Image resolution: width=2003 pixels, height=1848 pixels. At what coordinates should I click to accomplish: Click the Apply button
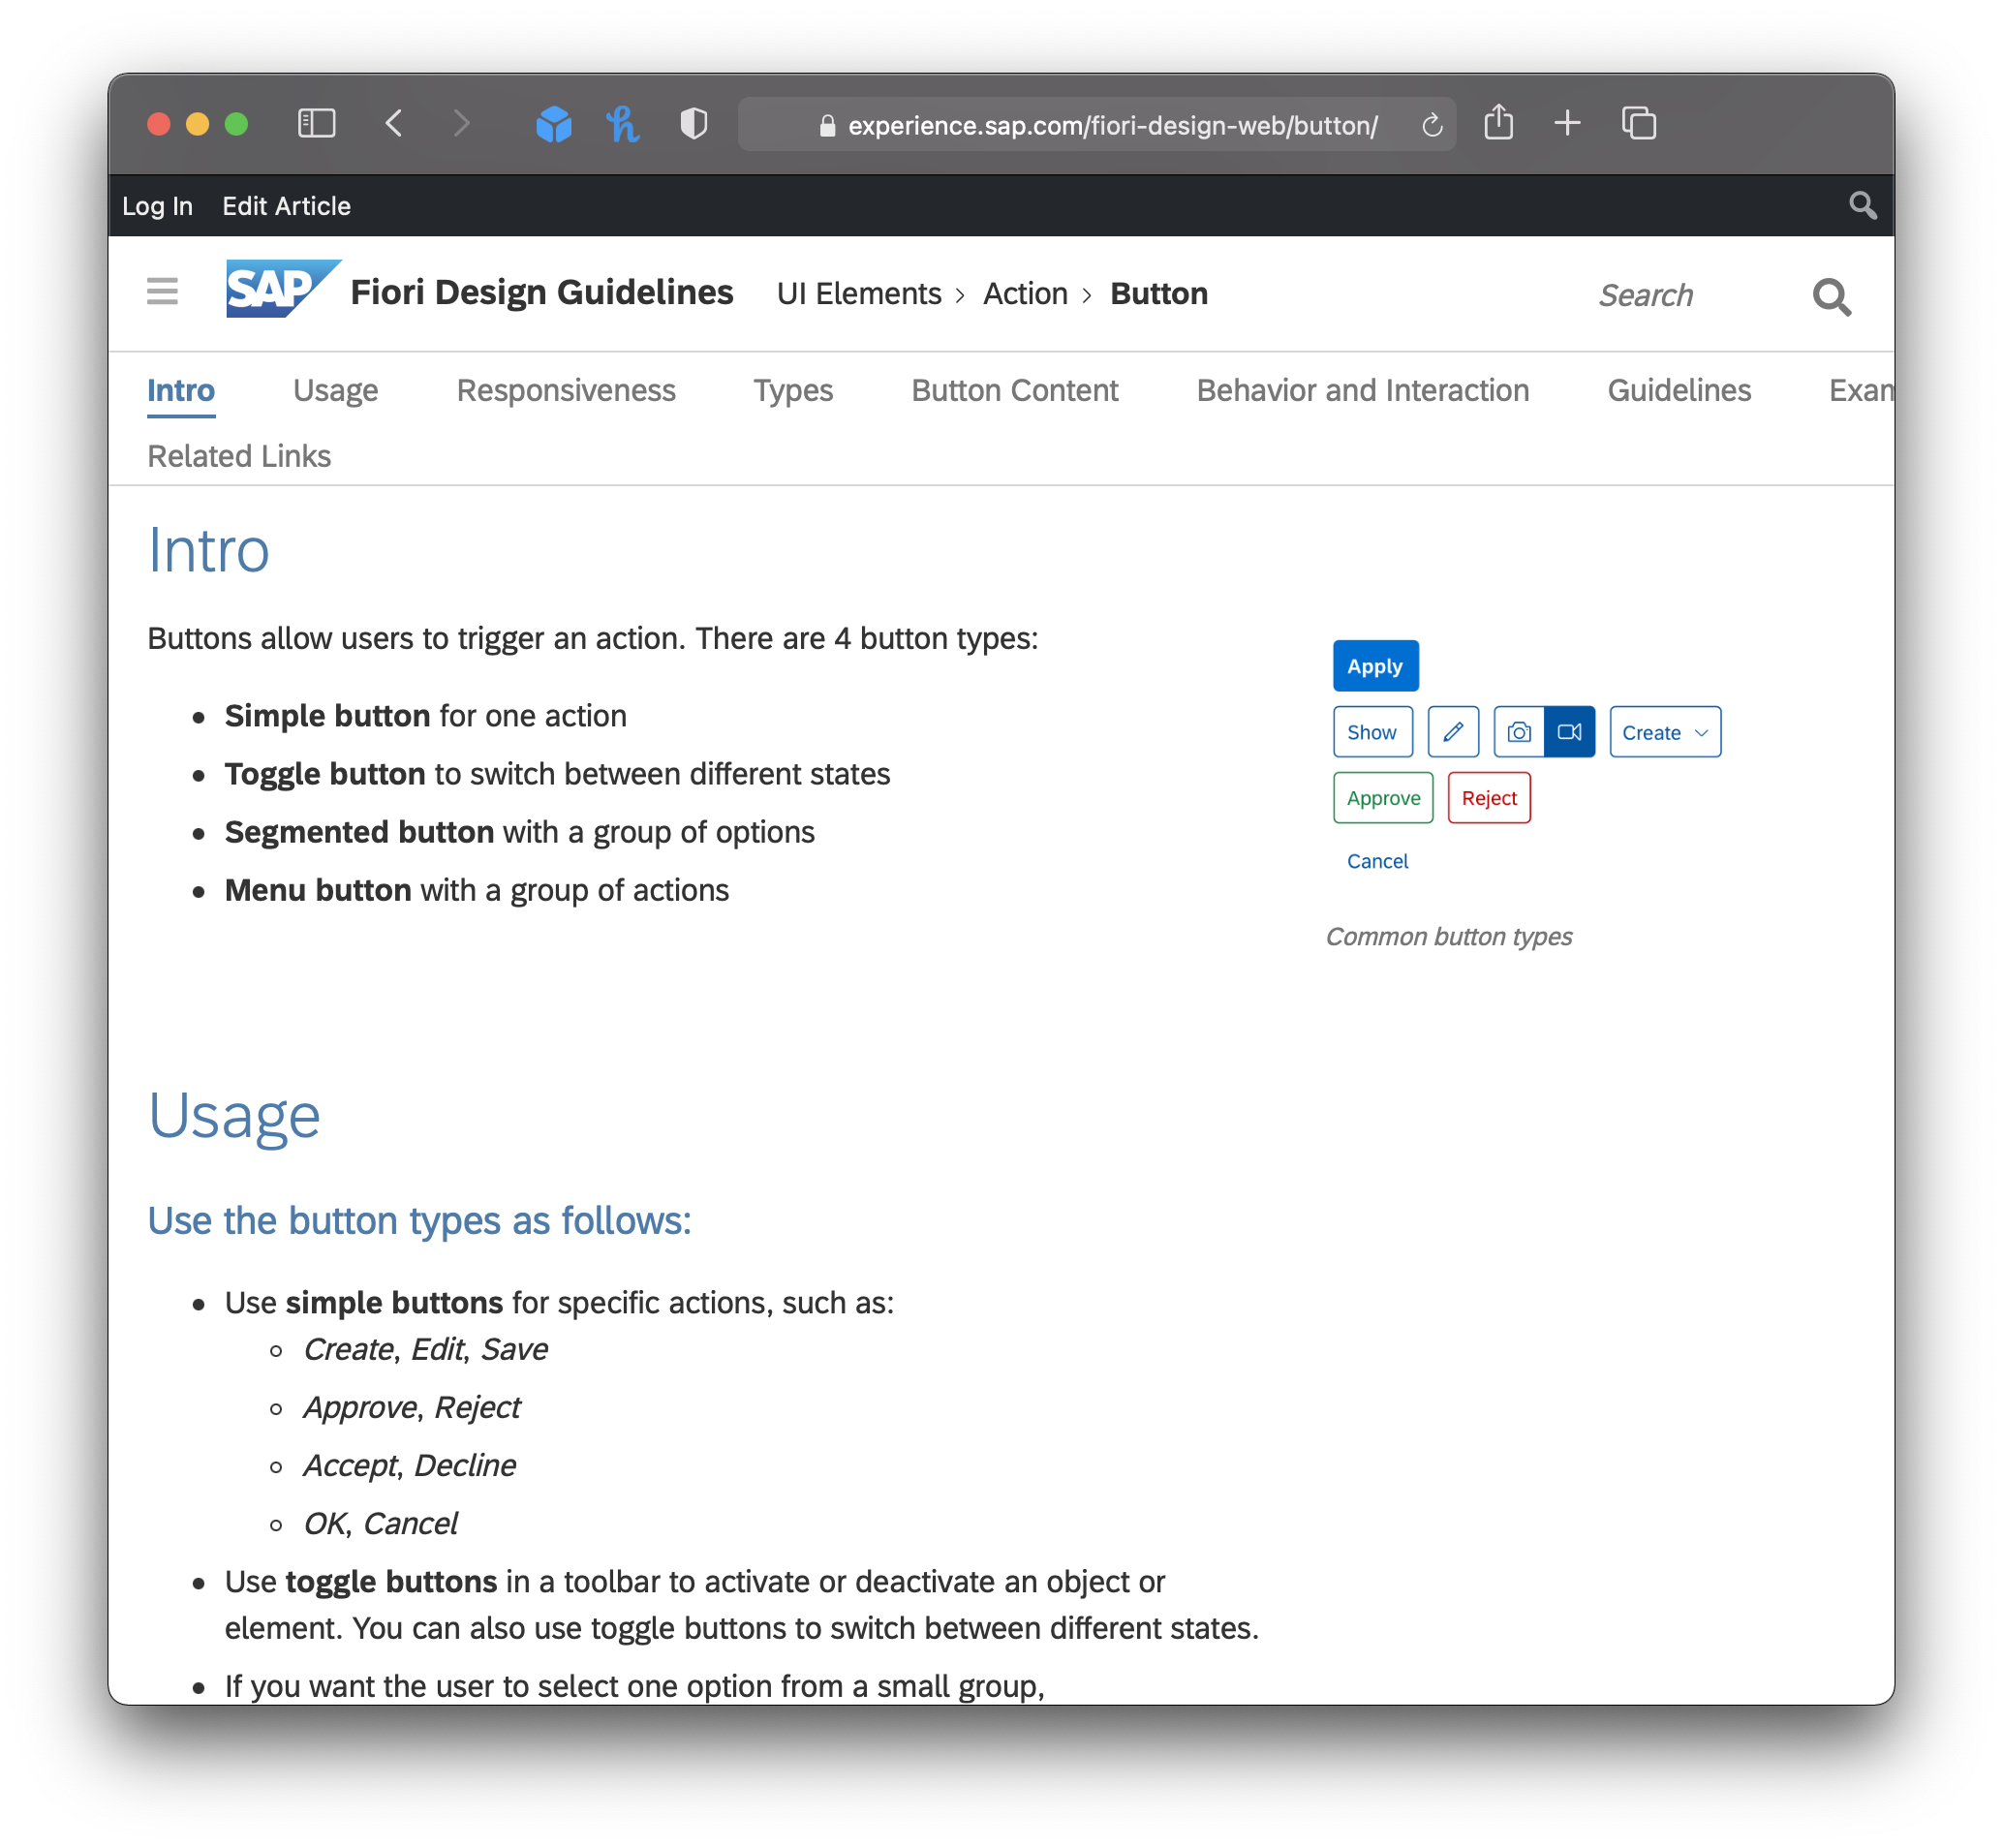pyautogui.click(x=1375, y=665)
